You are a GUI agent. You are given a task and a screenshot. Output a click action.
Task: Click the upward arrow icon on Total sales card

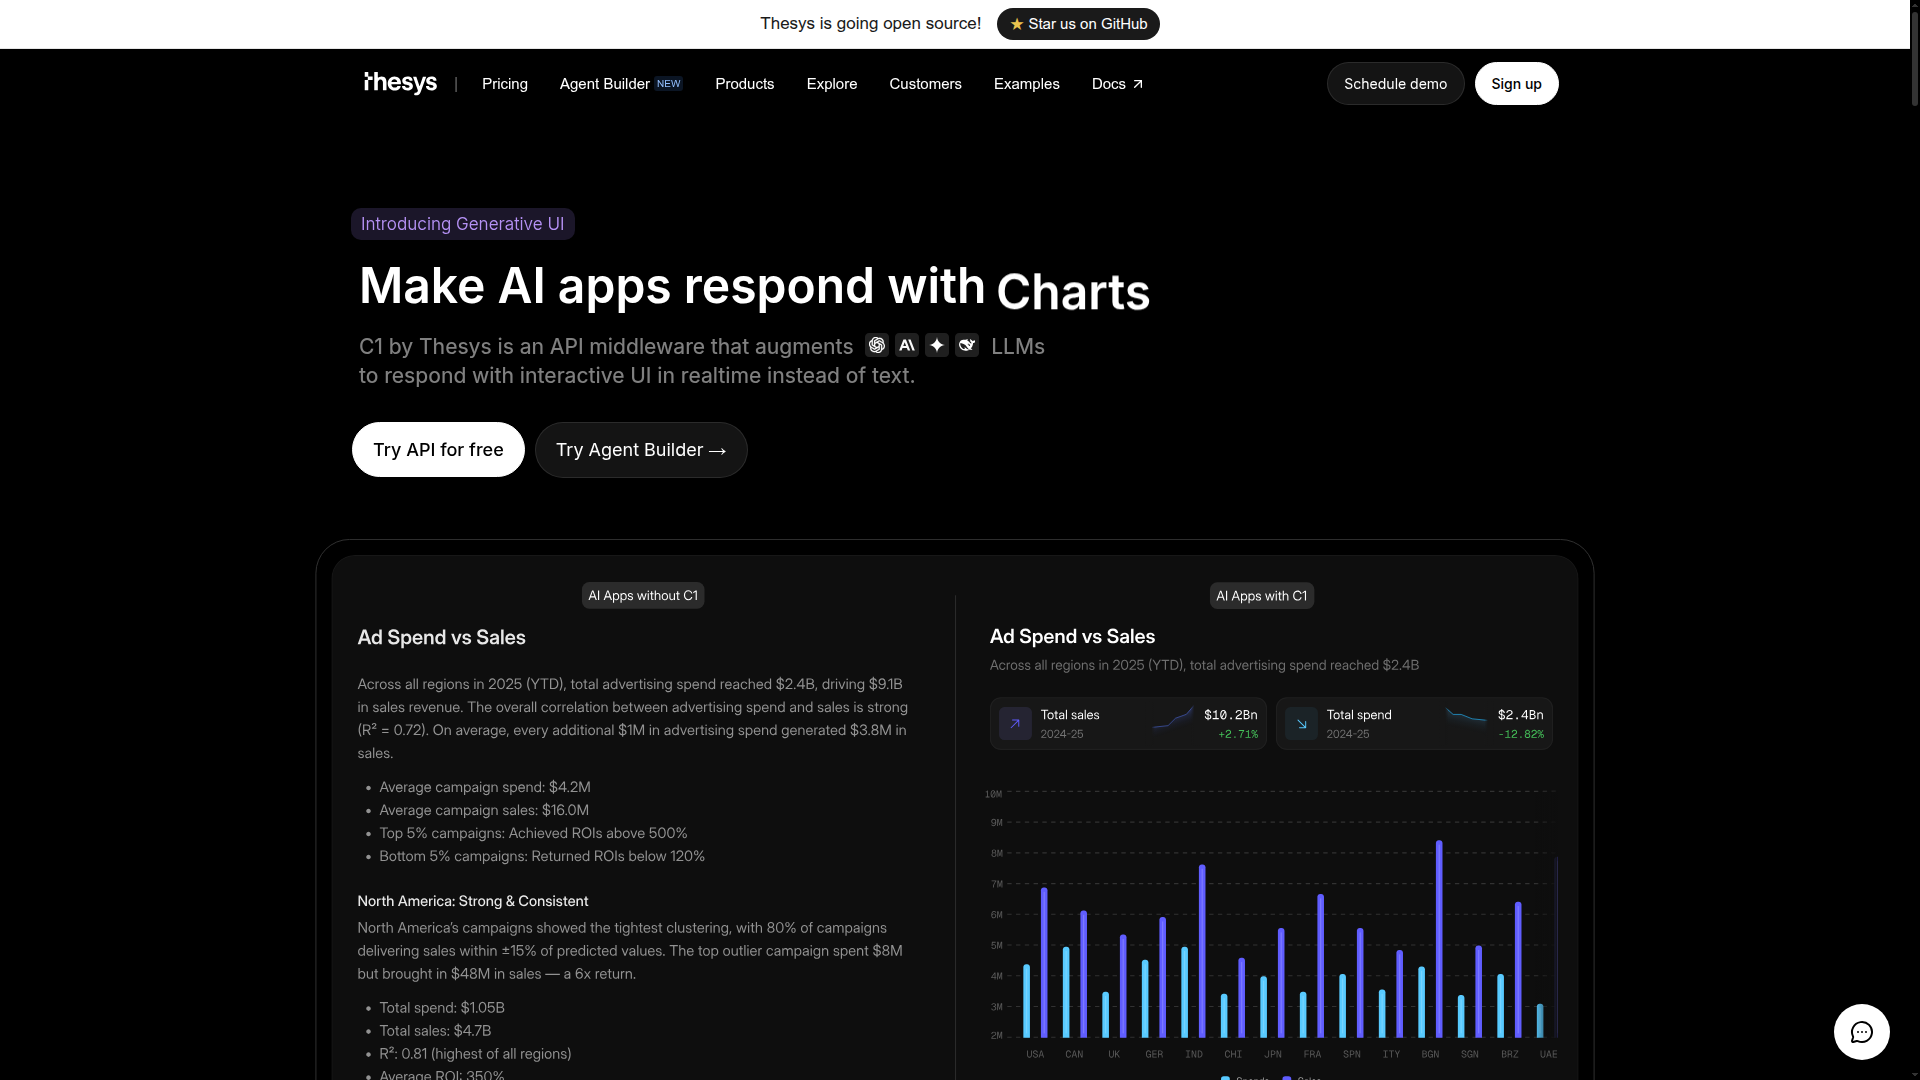coord(1015,723)
